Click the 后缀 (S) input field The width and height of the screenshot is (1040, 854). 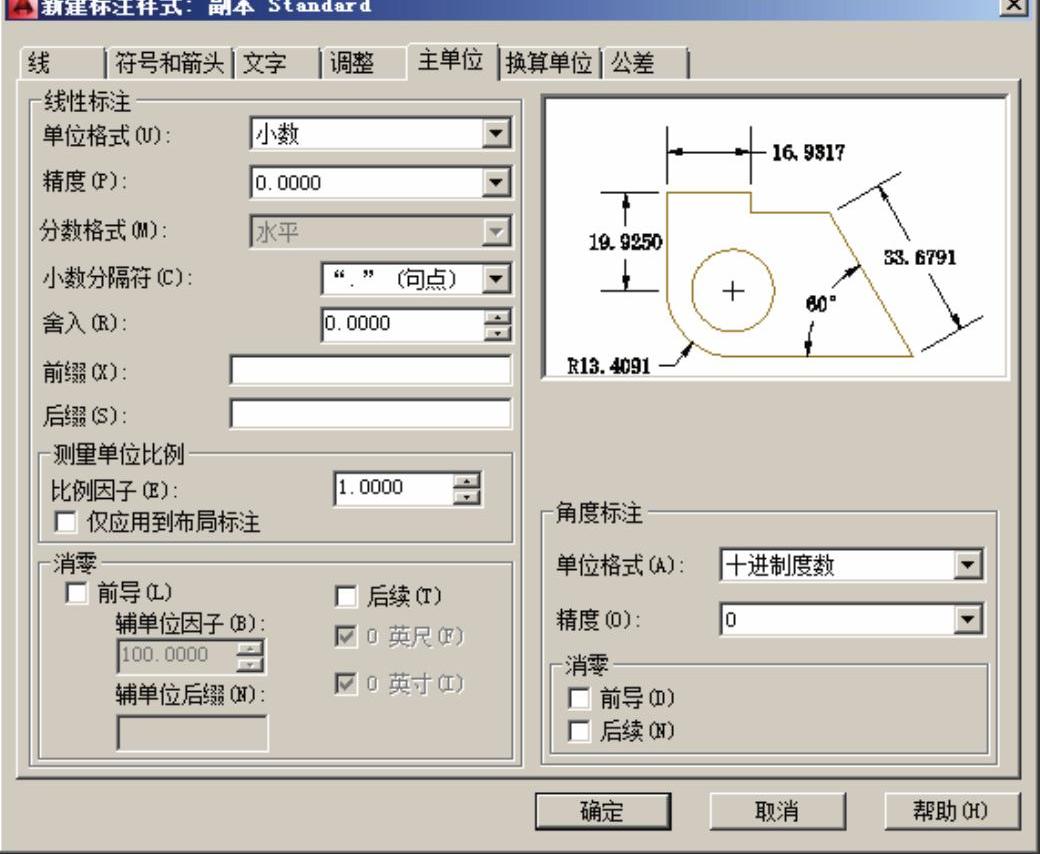370,414
